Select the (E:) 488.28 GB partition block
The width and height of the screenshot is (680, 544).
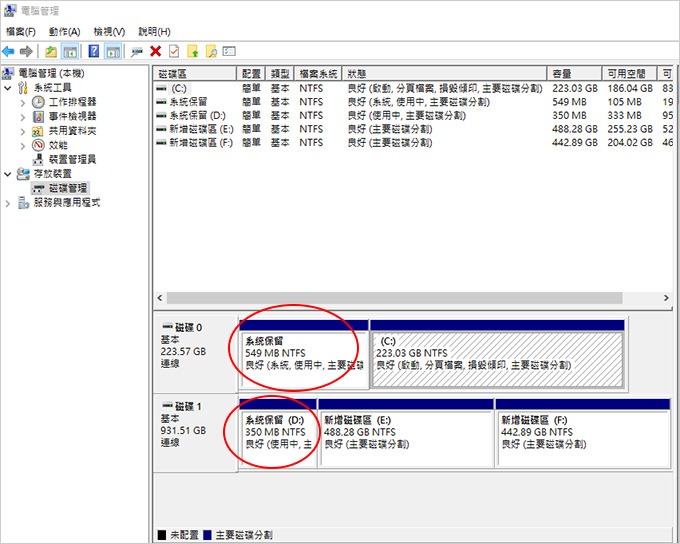406,433
